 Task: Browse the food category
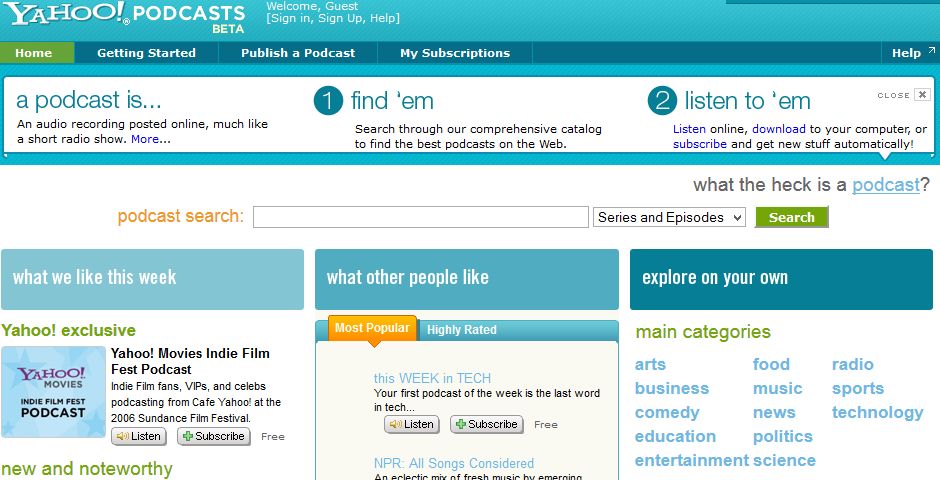(772, 364)
